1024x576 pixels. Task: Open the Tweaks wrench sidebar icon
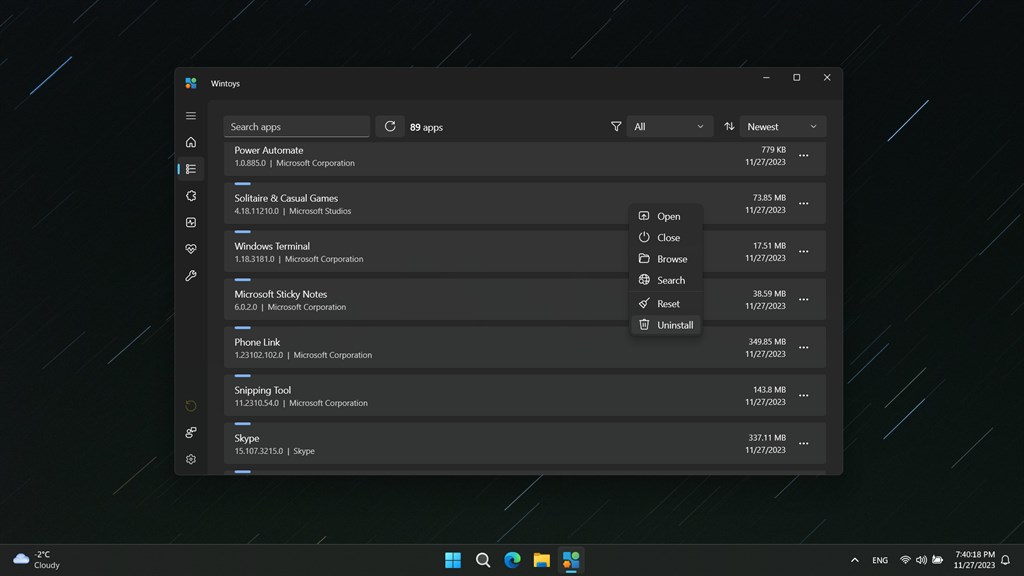pos(191,276)
